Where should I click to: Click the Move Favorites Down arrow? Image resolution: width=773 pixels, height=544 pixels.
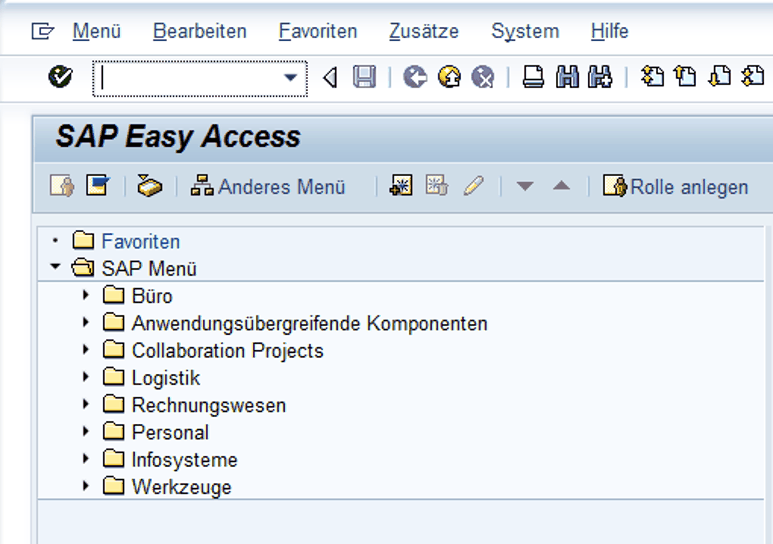pyautogui.click(x=525, y=186)
